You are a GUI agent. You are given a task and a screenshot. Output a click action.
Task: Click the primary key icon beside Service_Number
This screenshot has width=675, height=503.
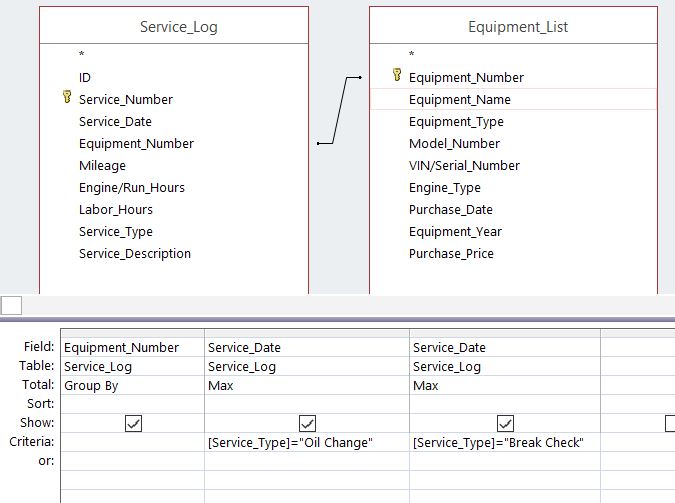tap(67, 98)
